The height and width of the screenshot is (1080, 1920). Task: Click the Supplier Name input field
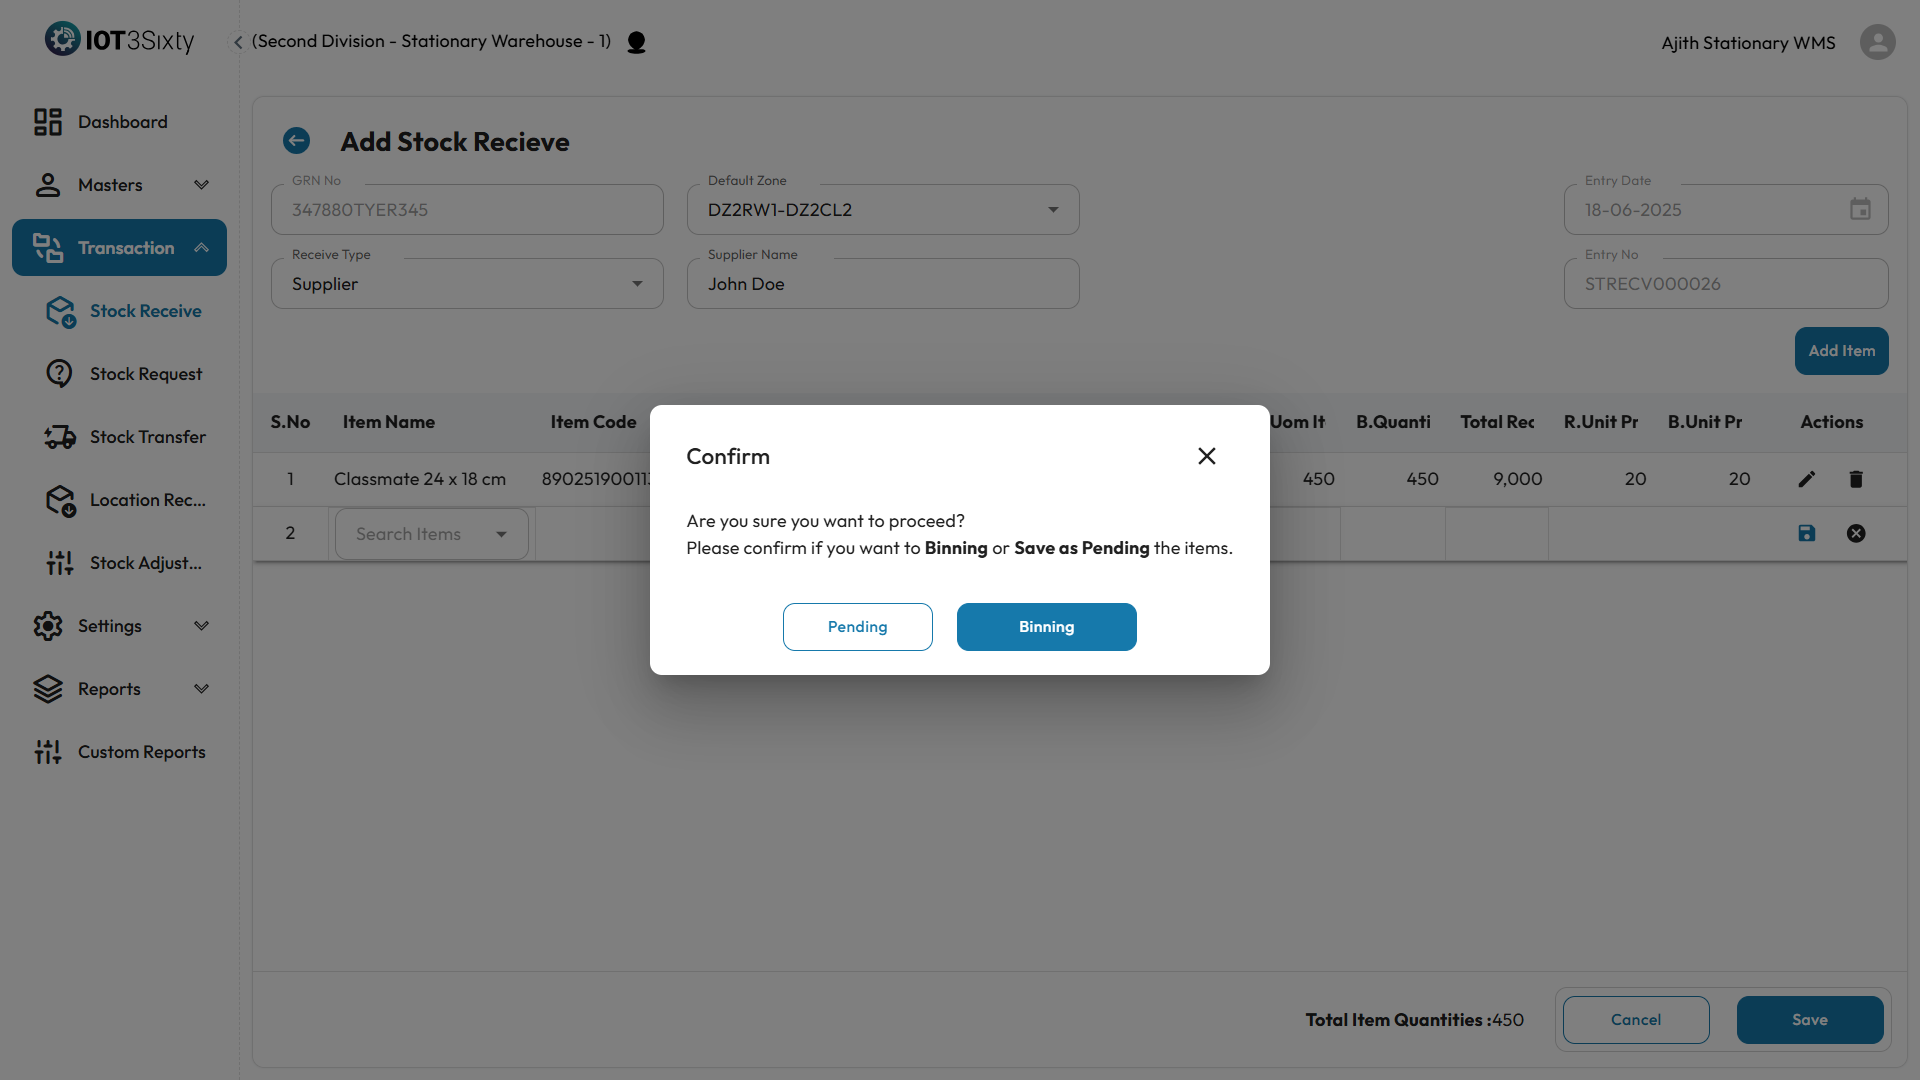tap(882, 284)
